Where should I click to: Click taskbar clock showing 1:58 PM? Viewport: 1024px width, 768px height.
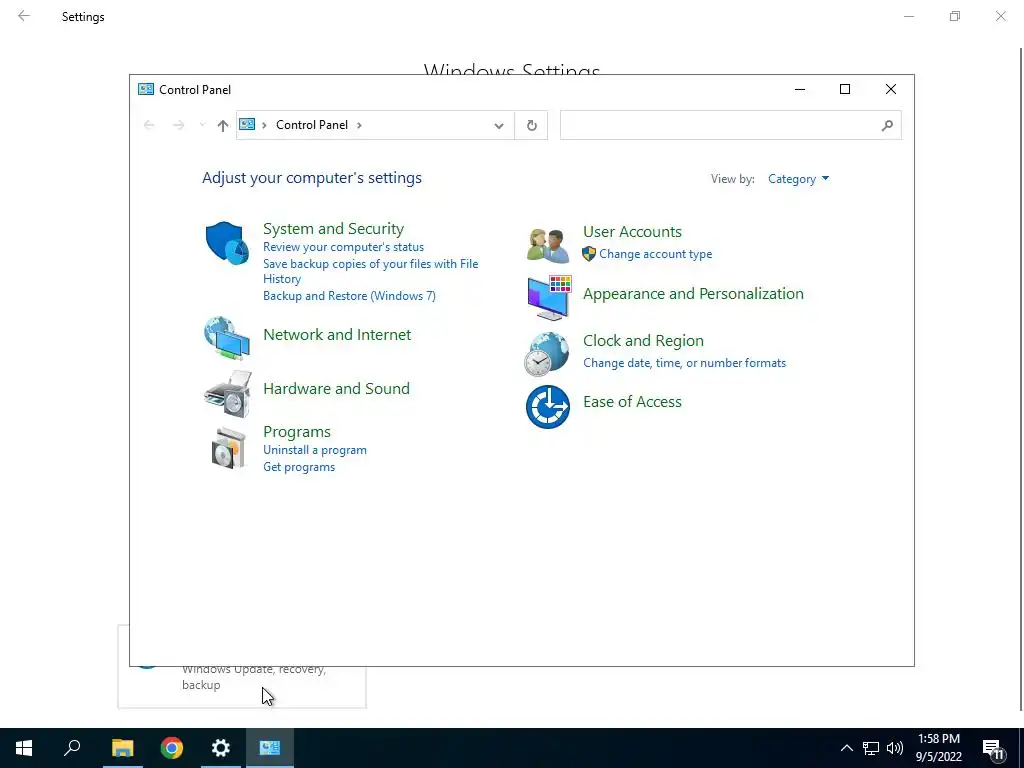pyautogui.click(x=938, y=748)
